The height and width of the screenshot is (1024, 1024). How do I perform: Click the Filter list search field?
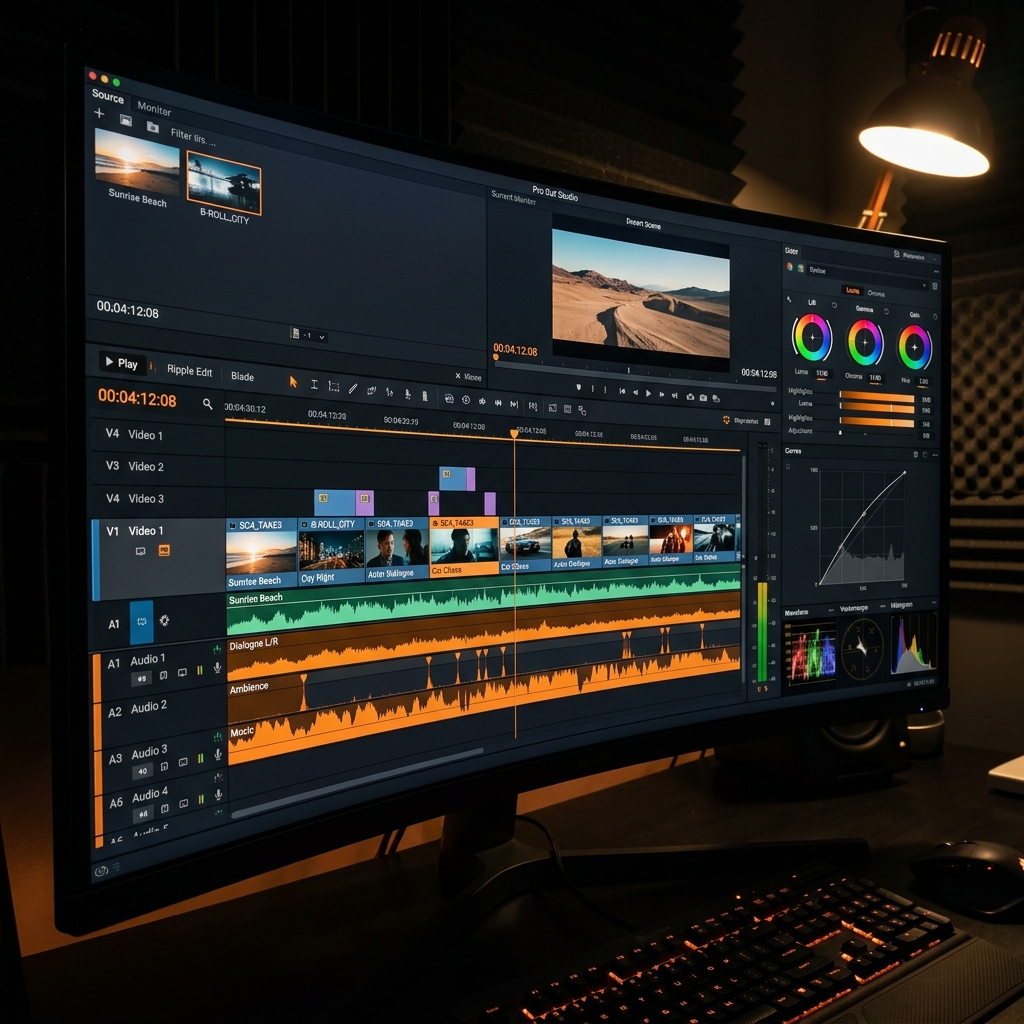click(193, 137)
